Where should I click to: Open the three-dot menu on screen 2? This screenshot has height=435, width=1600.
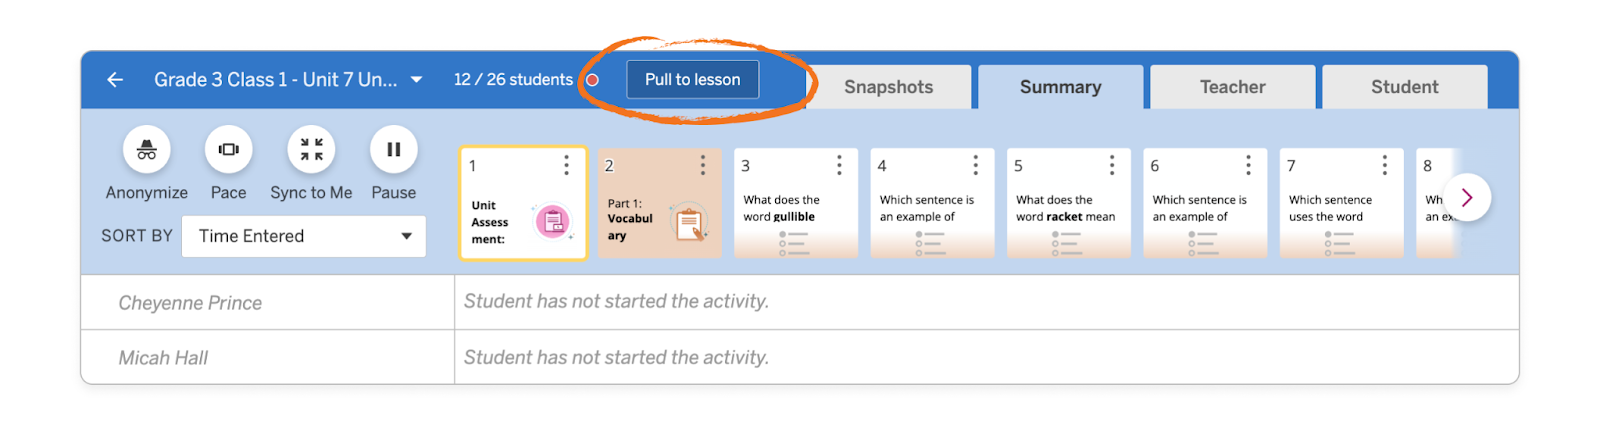point(703,165)
